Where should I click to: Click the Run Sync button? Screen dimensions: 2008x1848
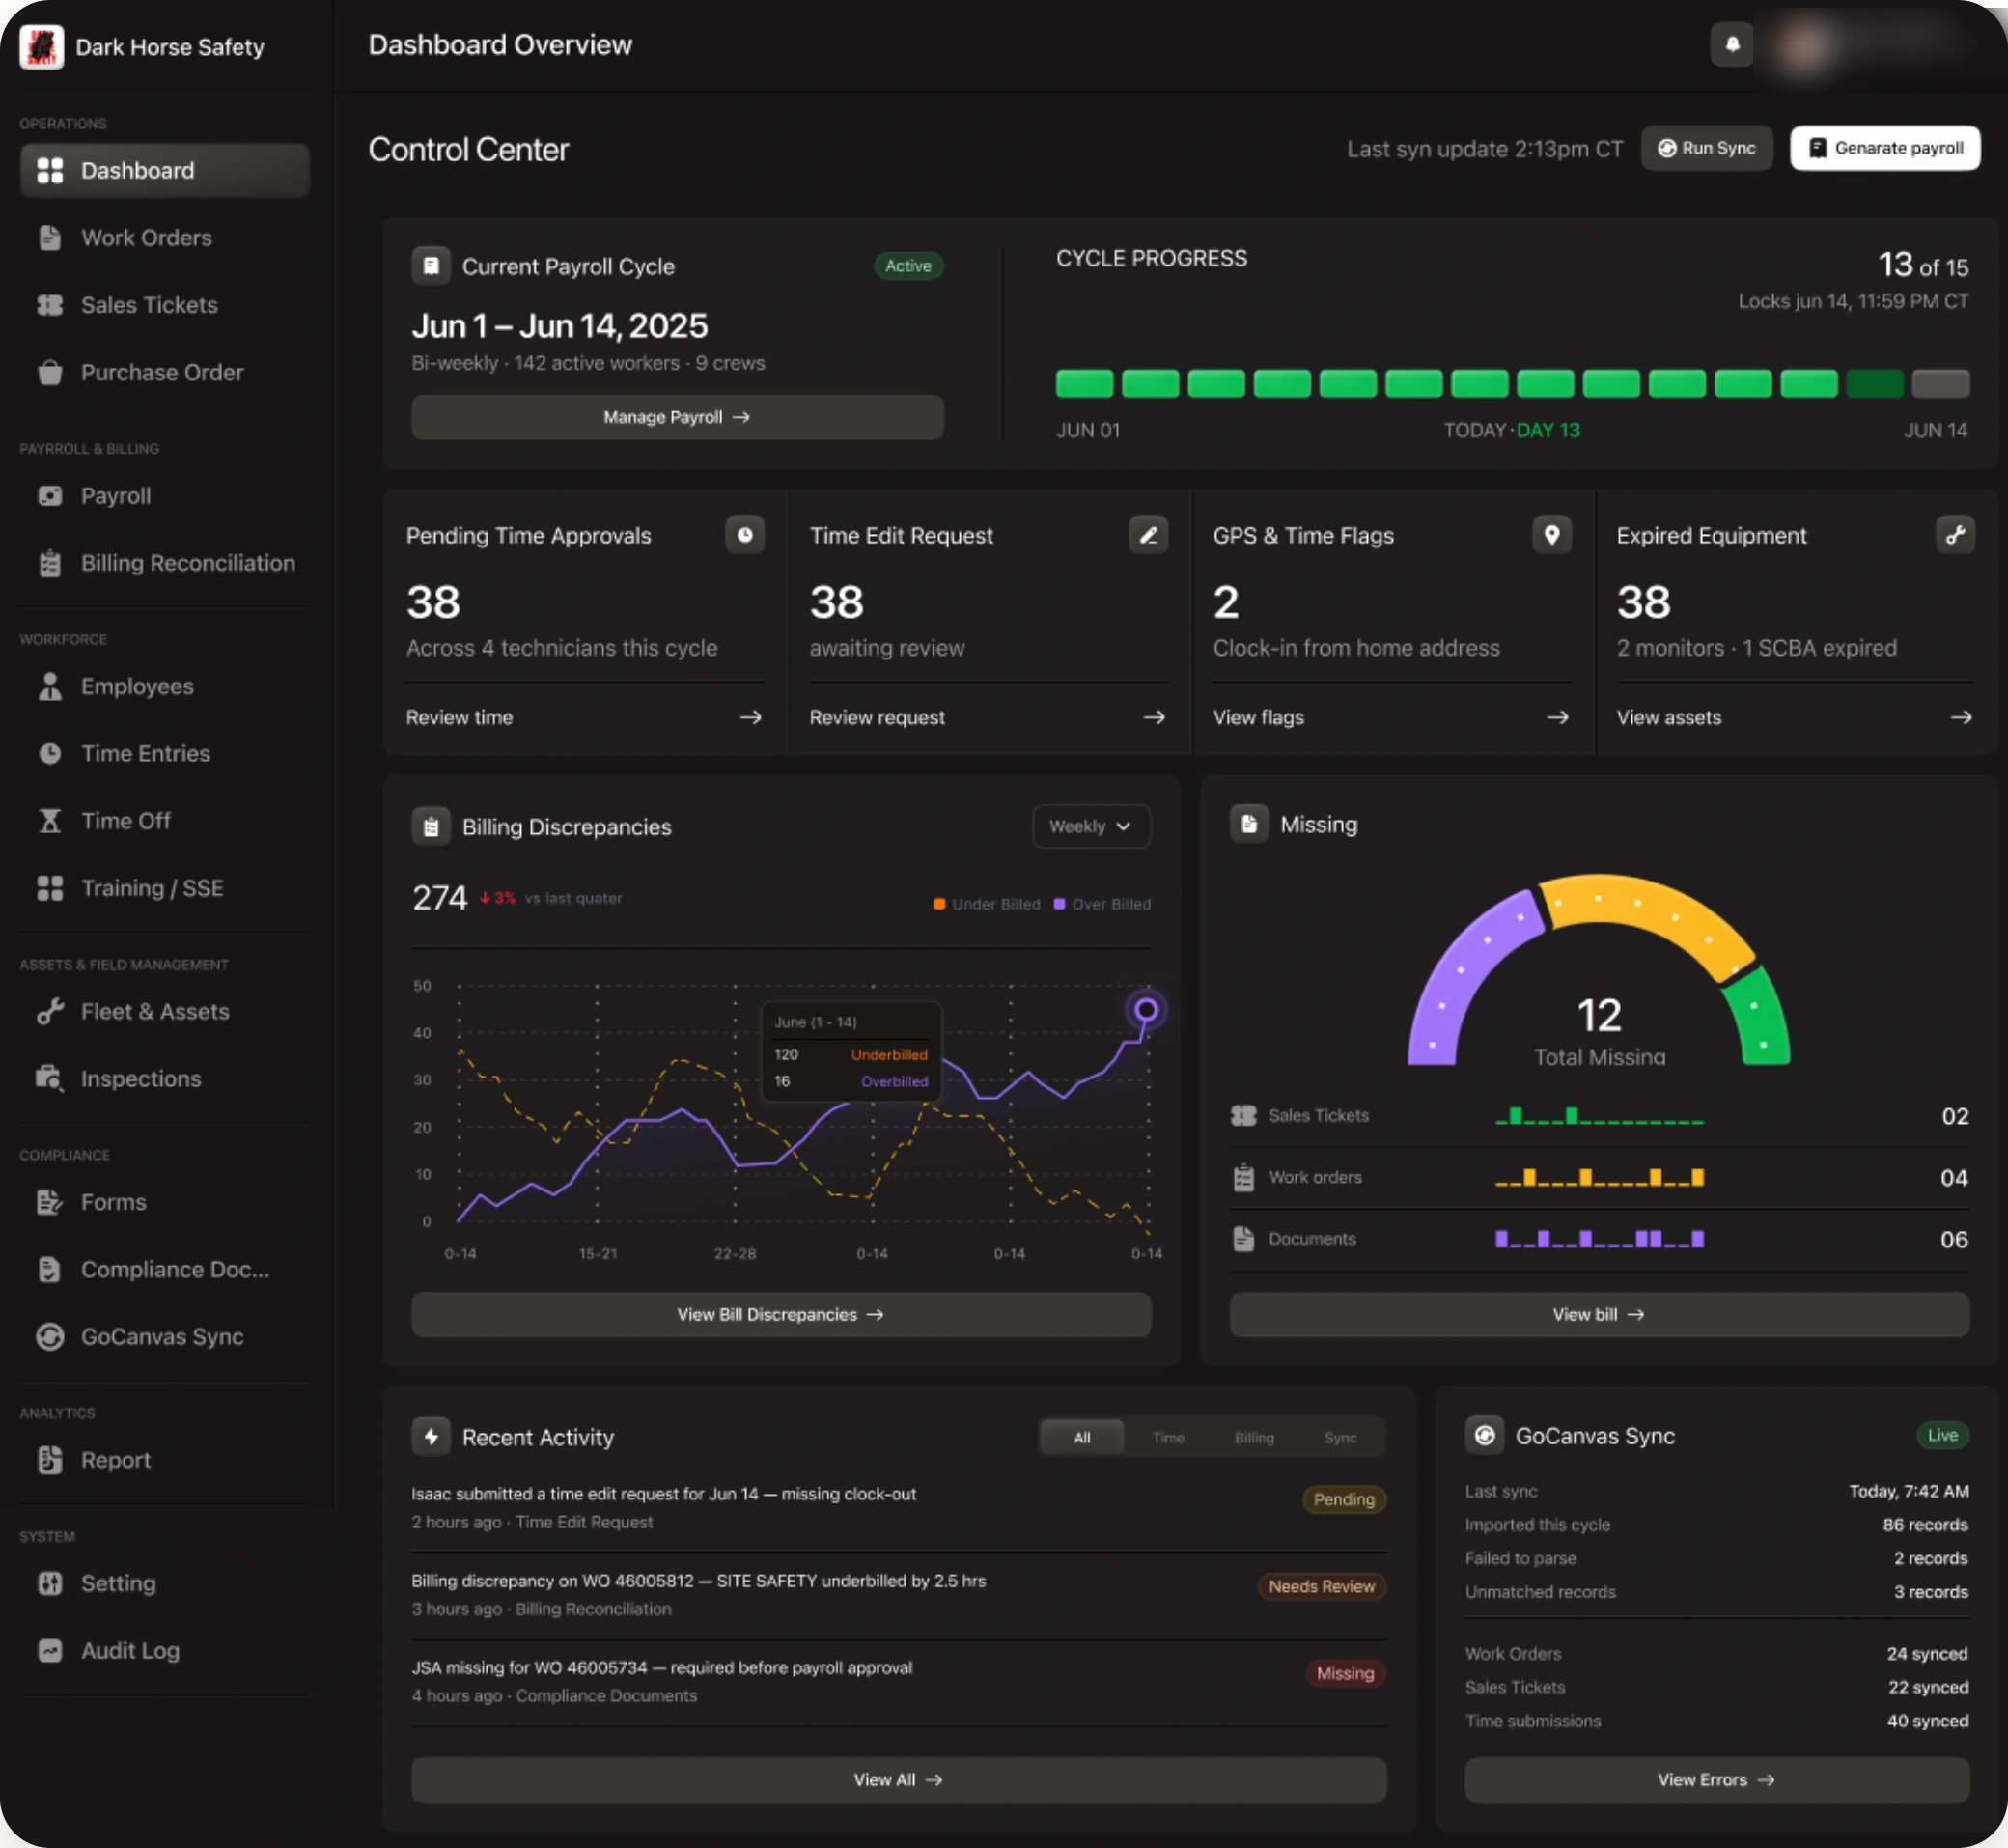tap(1707, 148)
